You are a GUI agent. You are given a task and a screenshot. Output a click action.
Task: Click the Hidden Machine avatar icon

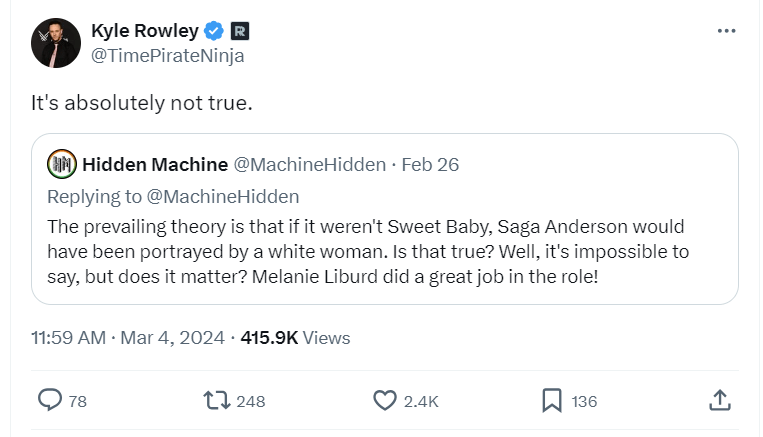tap(62, 164)
